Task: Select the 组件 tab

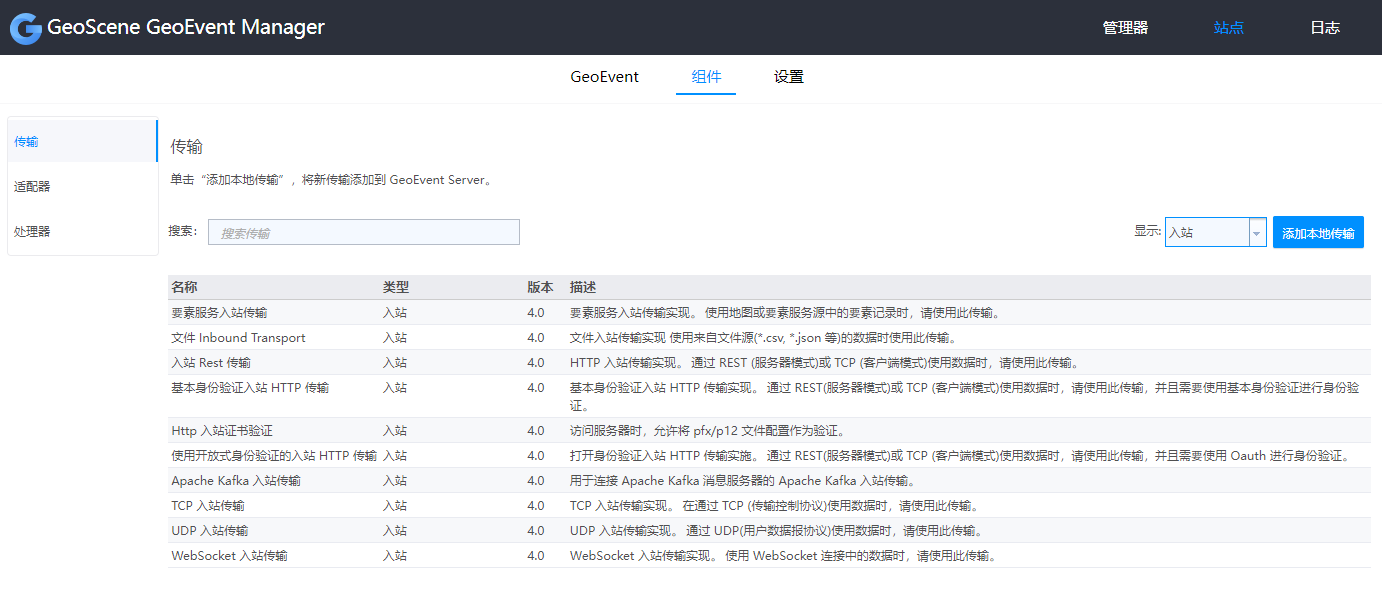Action: click(x=706, y=76)
